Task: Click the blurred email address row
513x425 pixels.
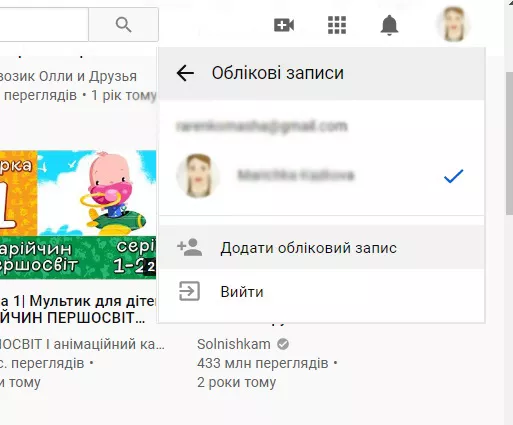Action: click(262, 126)
